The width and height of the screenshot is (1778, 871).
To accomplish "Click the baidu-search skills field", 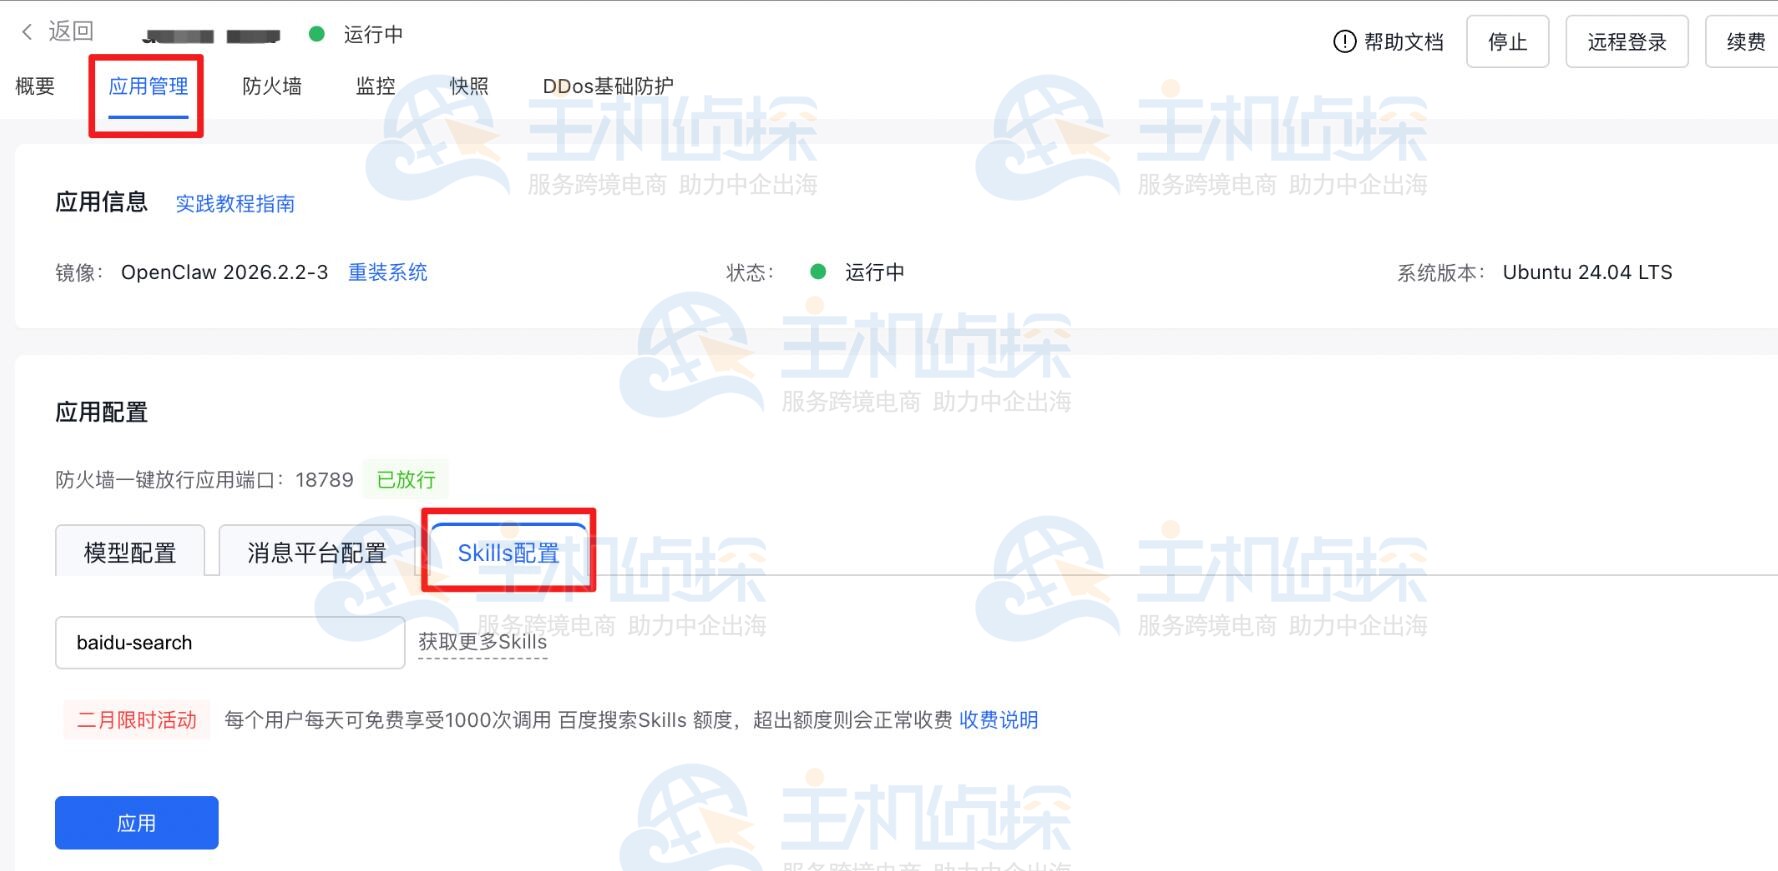I will click(x=230, y=642).
